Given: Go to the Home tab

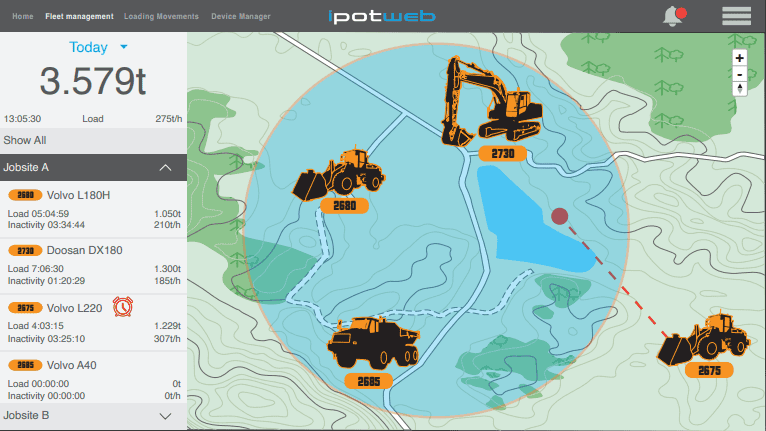Looking at the screenshot, I should point(23,16).
